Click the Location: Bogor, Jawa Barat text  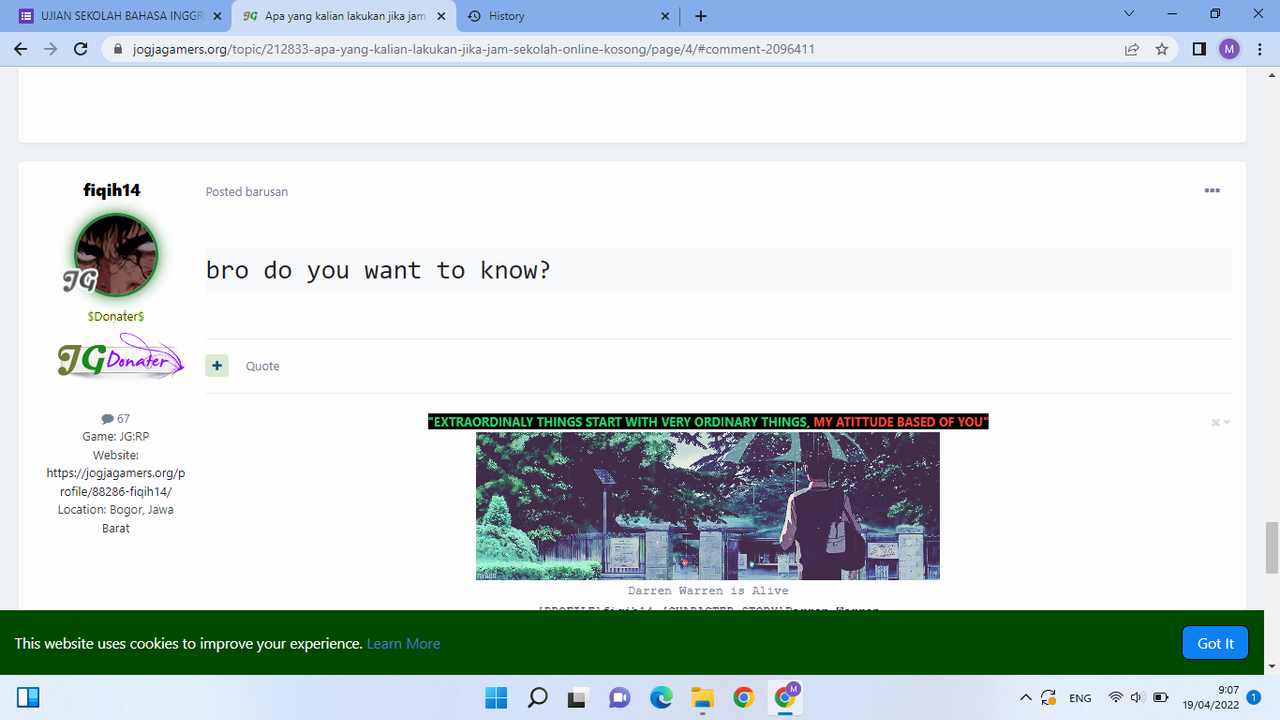pos(116,519)
